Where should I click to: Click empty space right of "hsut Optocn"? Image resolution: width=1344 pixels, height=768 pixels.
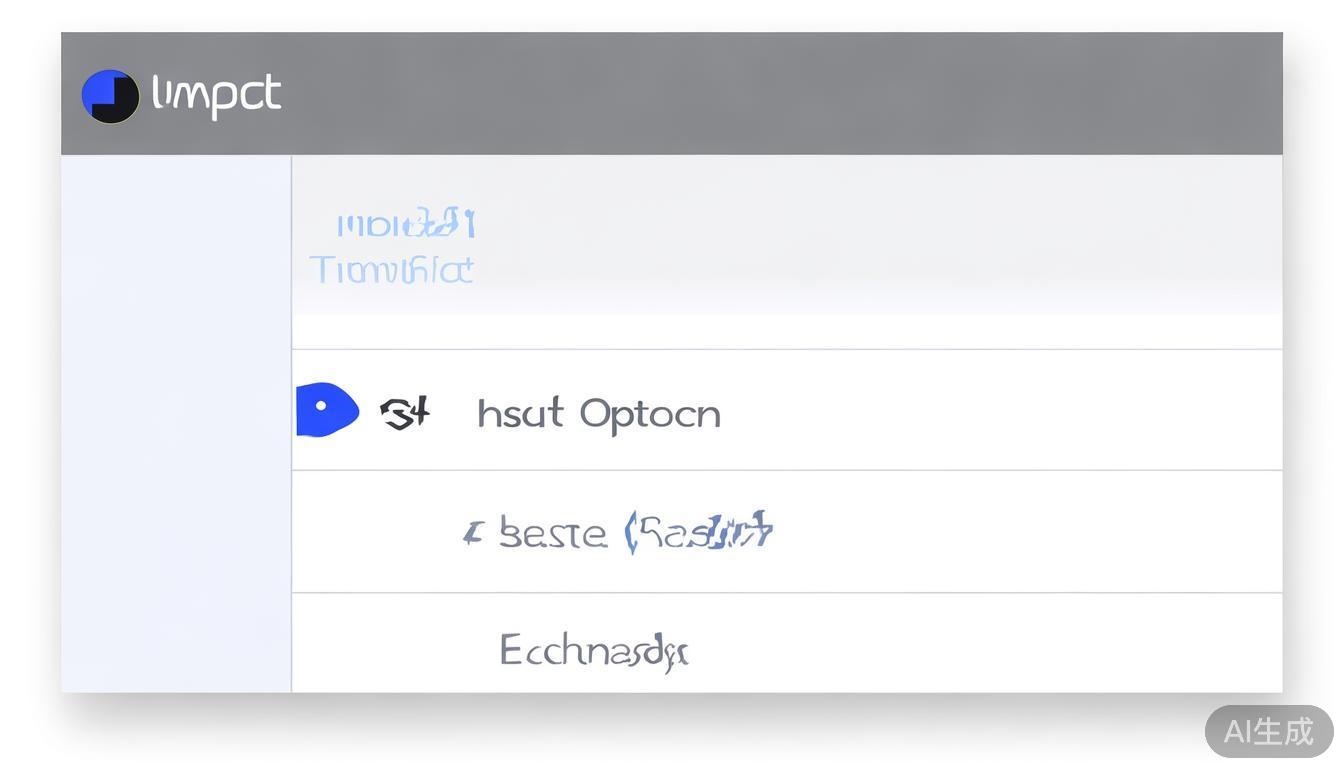click(x=1000, y=411)
